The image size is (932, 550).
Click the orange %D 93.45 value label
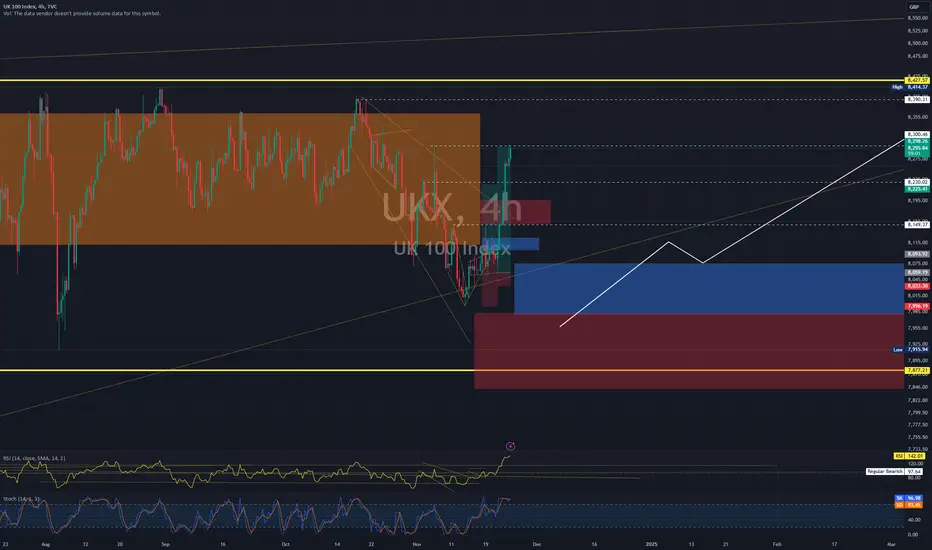(909, 505)
